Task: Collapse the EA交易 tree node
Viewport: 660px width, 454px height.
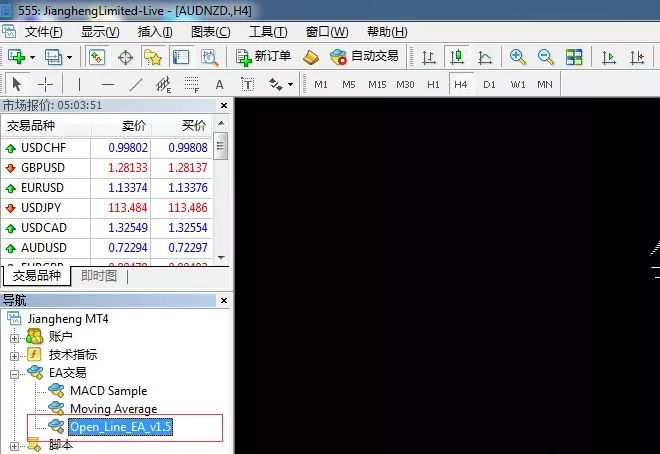Action: tap(14, 374)
